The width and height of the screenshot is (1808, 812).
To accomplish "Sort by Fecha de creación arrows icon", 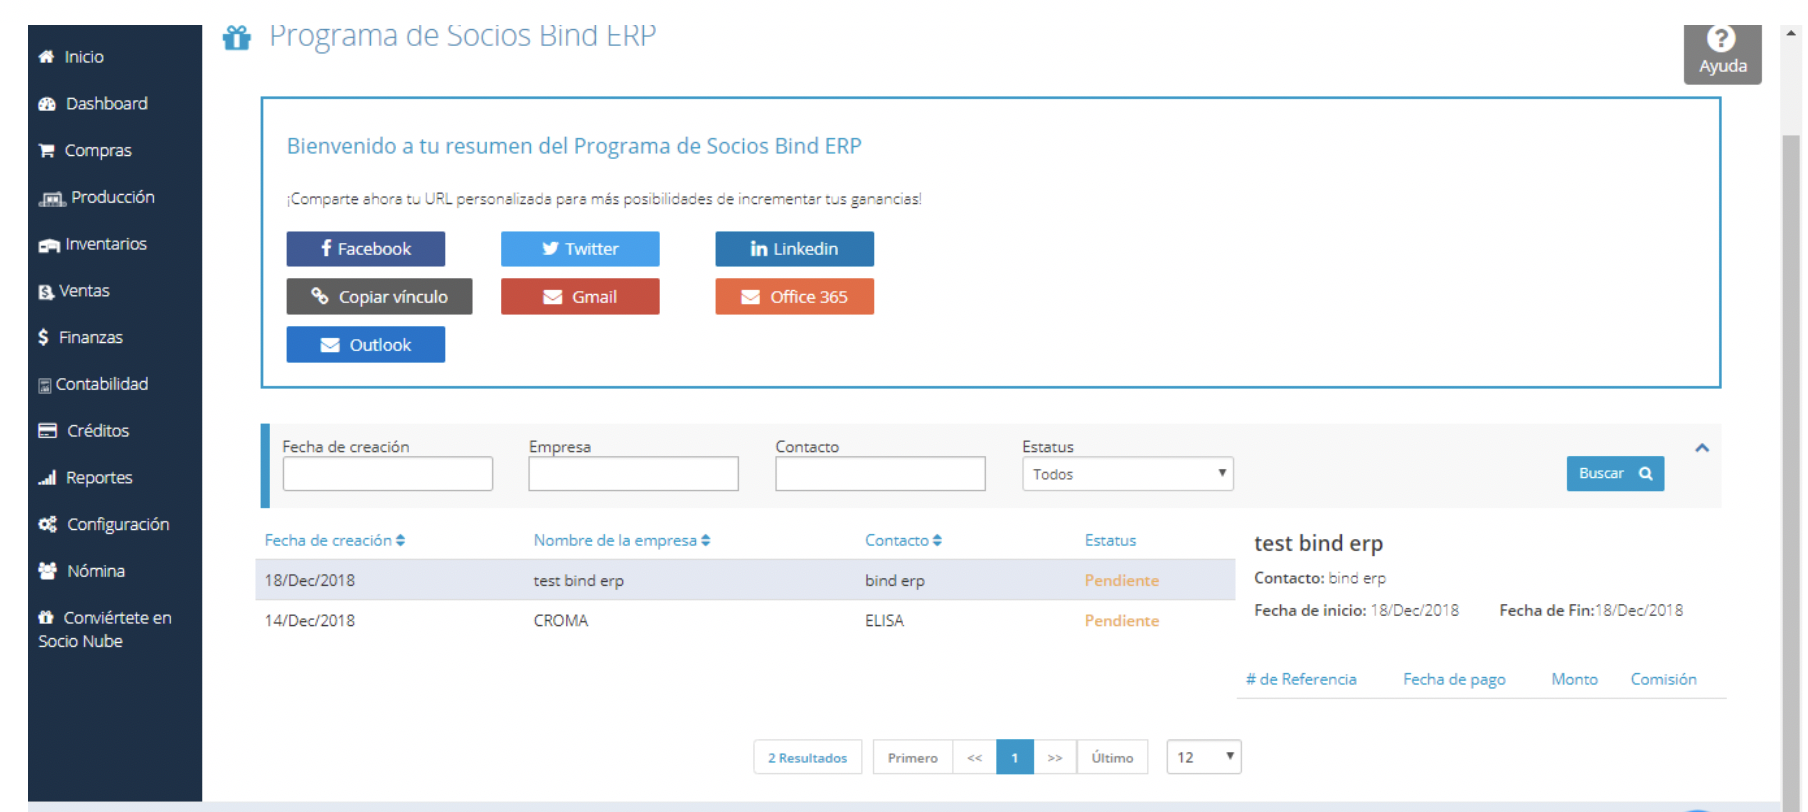I will 400,541.
